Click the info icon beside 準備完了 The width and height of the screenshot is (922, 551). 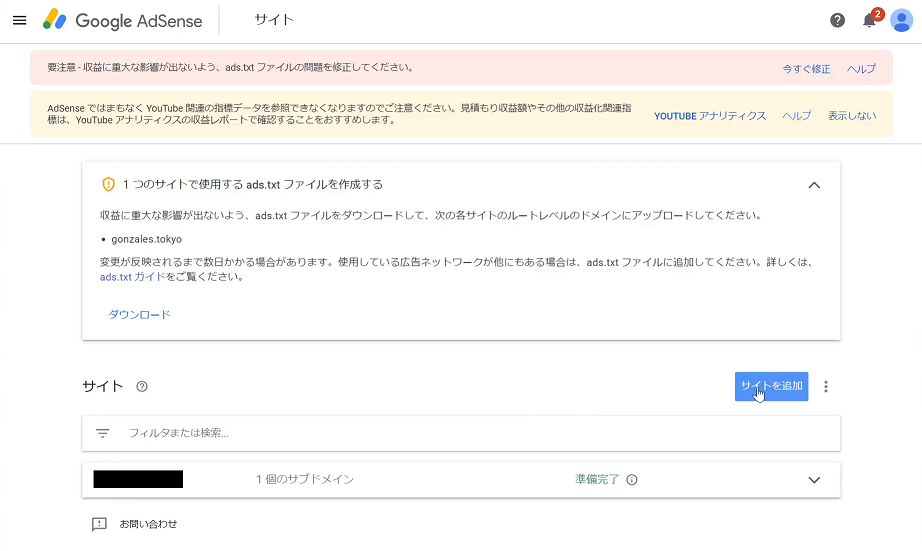click(632, 480)
